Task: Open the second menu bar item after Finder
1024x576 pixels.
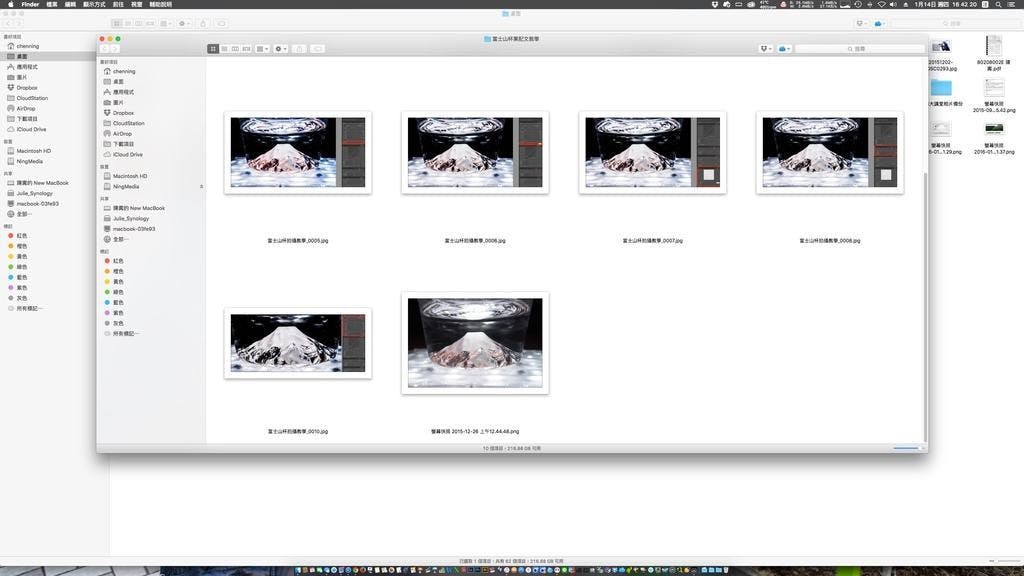Action: click(70, 5)
